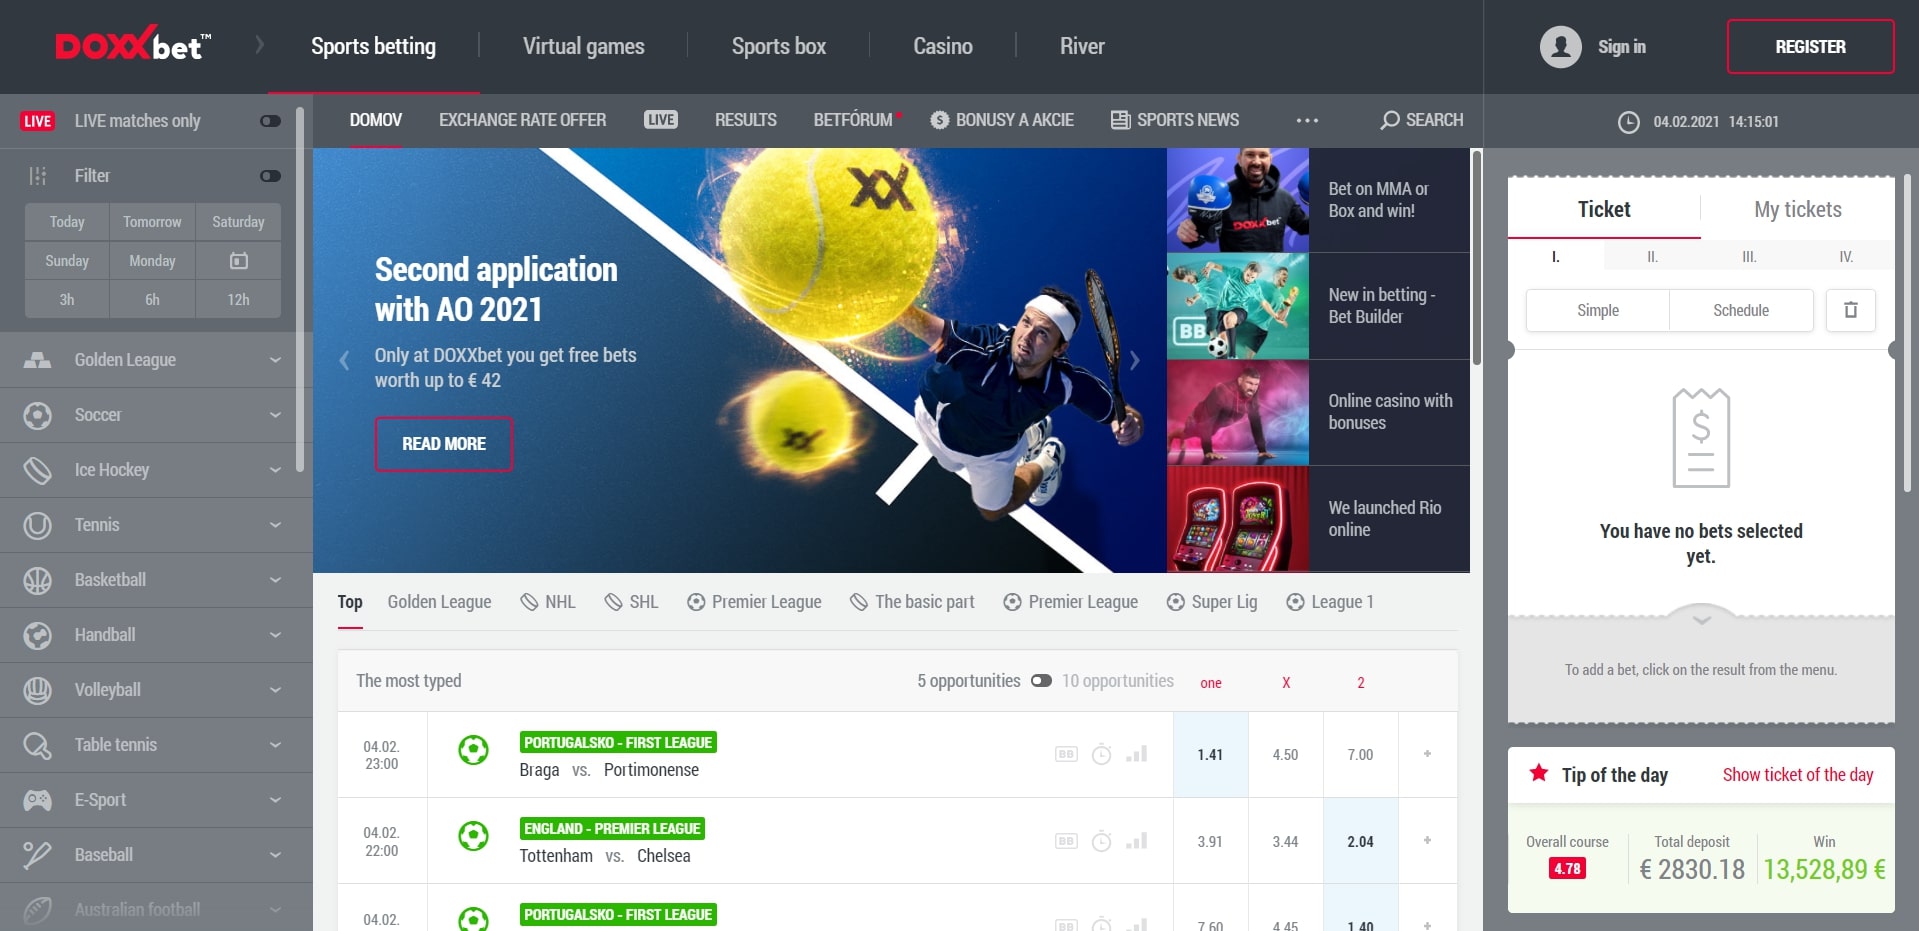
Task: Open the Virtual games tab
Action: coord(584,46)
